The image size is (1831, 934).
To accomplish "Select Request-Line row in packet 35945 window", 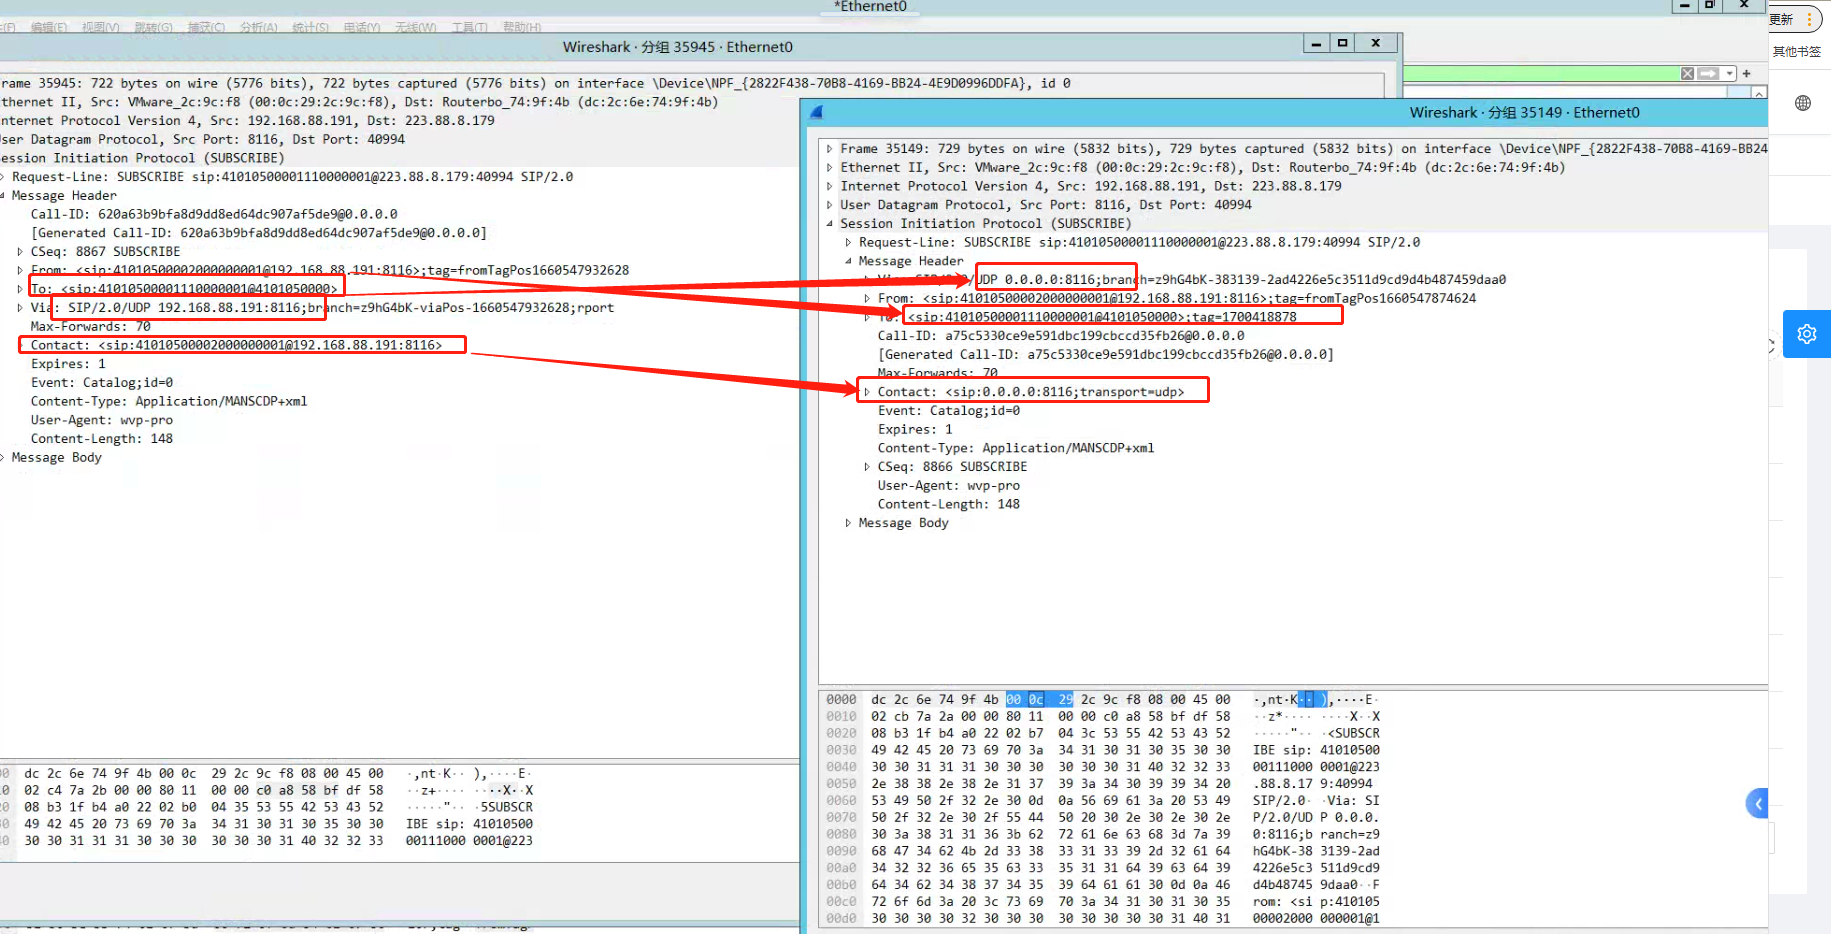I will (x=292, y=177).
